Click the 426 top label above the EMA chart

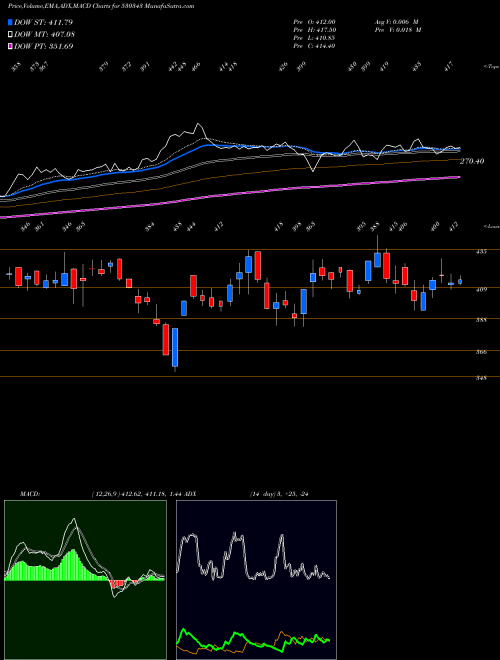[284, 67]
